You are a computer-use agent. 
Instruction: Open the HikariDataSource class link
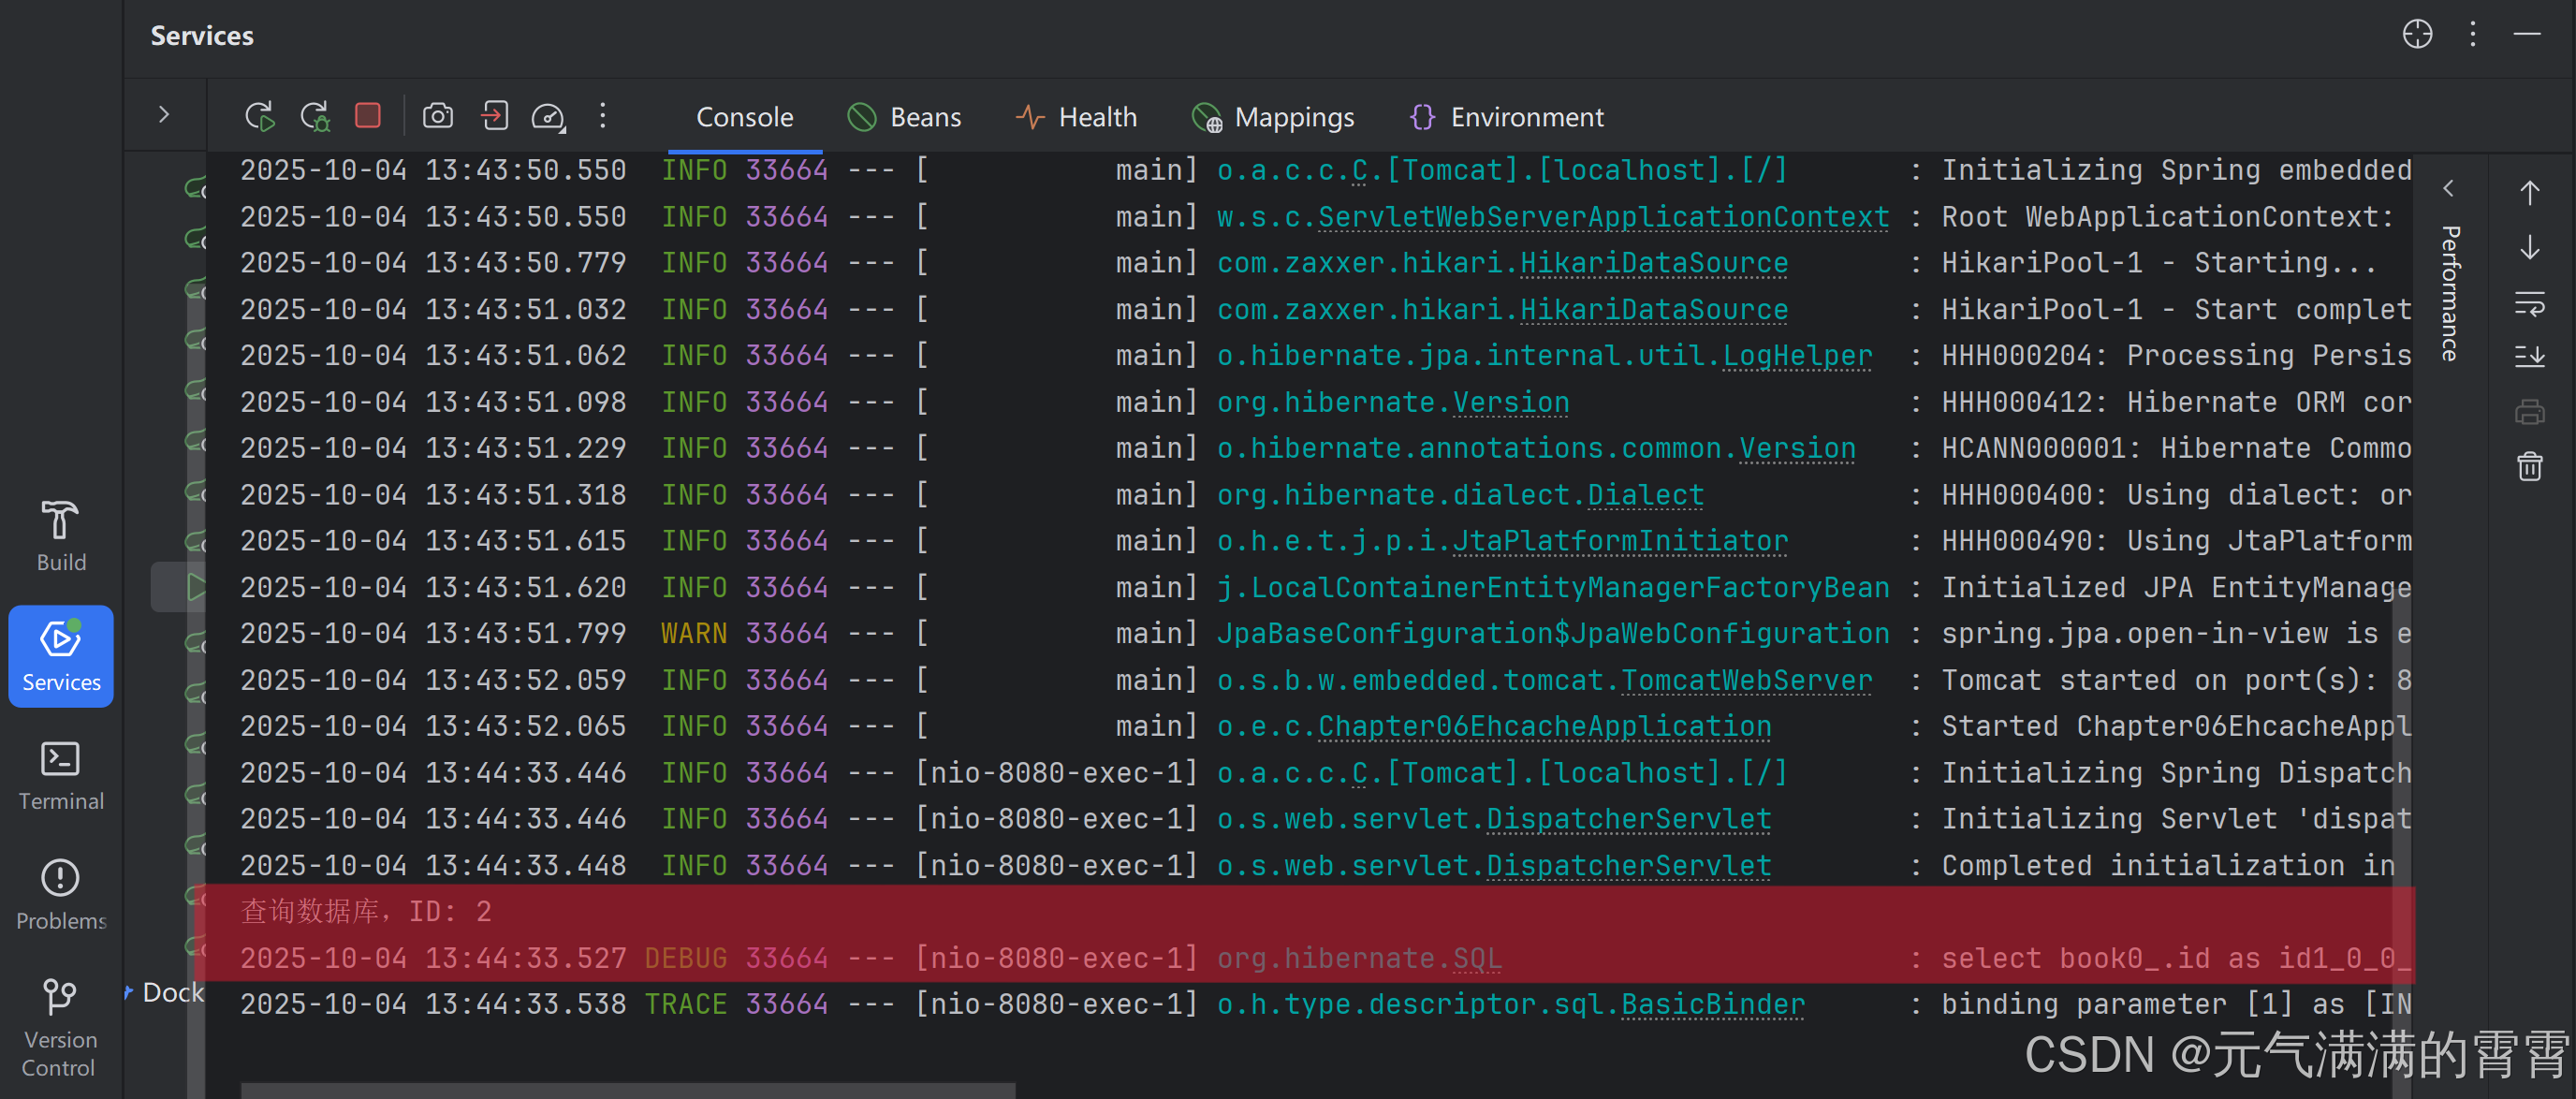1653,263
